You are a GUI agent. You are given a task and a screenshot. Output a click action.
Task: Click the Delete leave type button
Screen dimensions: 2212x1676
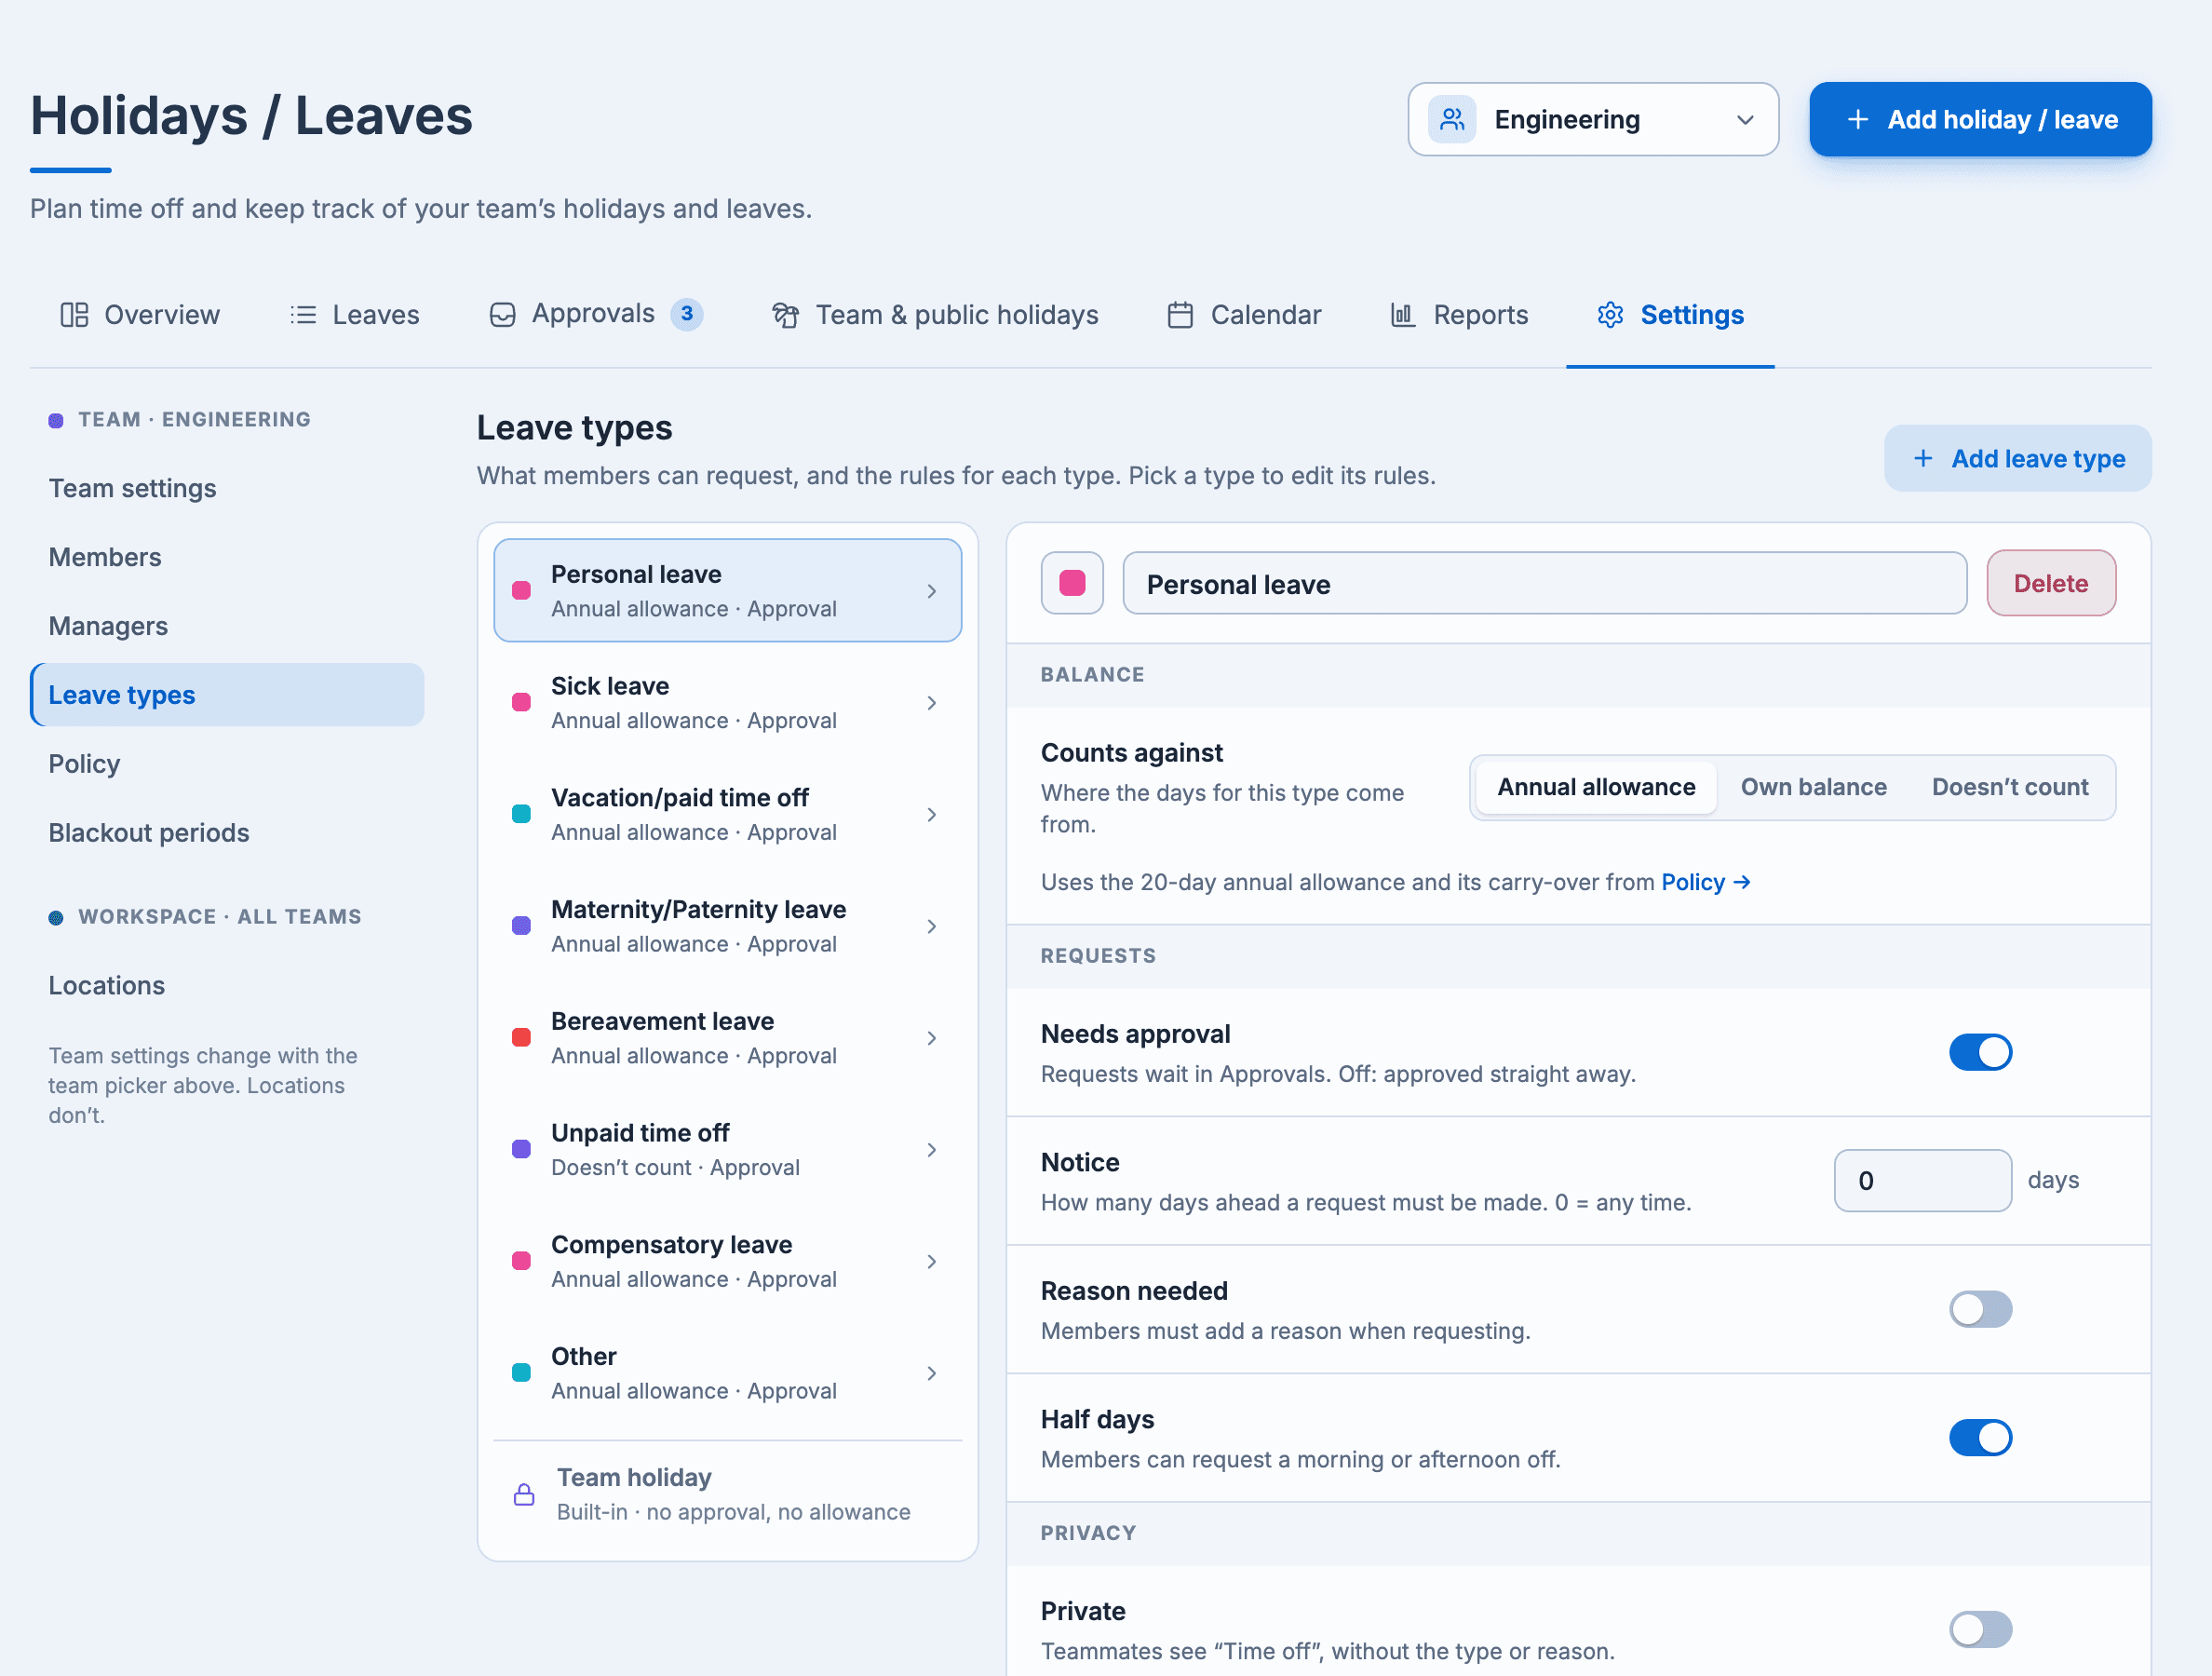(2050, 583)
